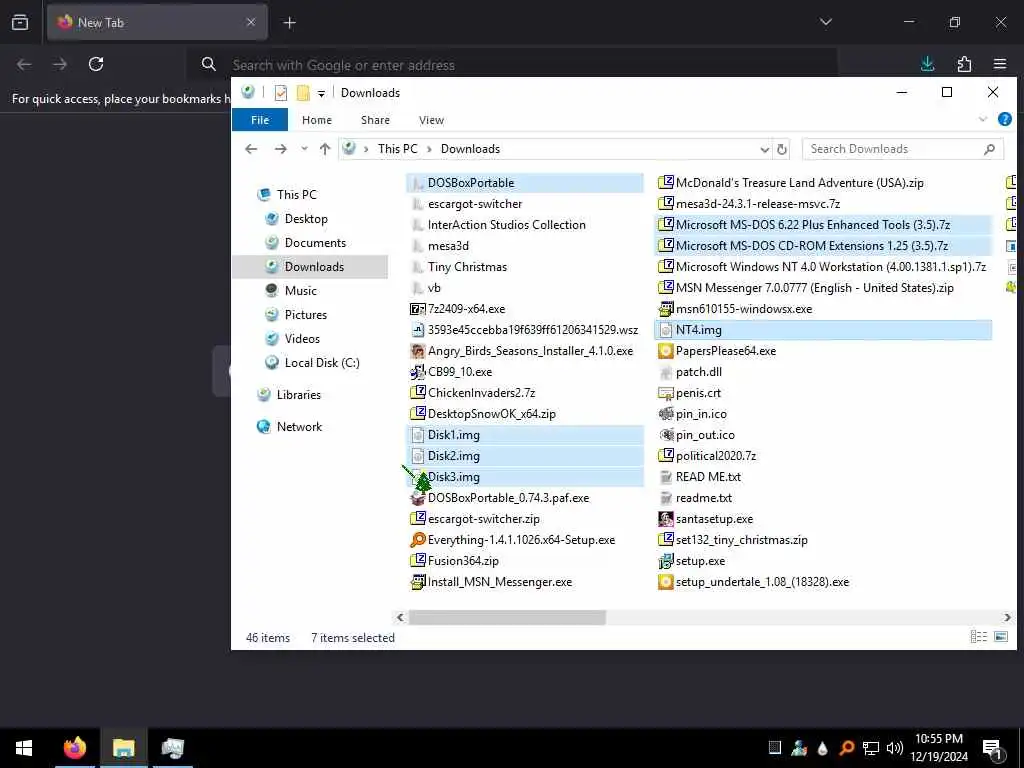Click the santasetup.exe file icon

665,519
